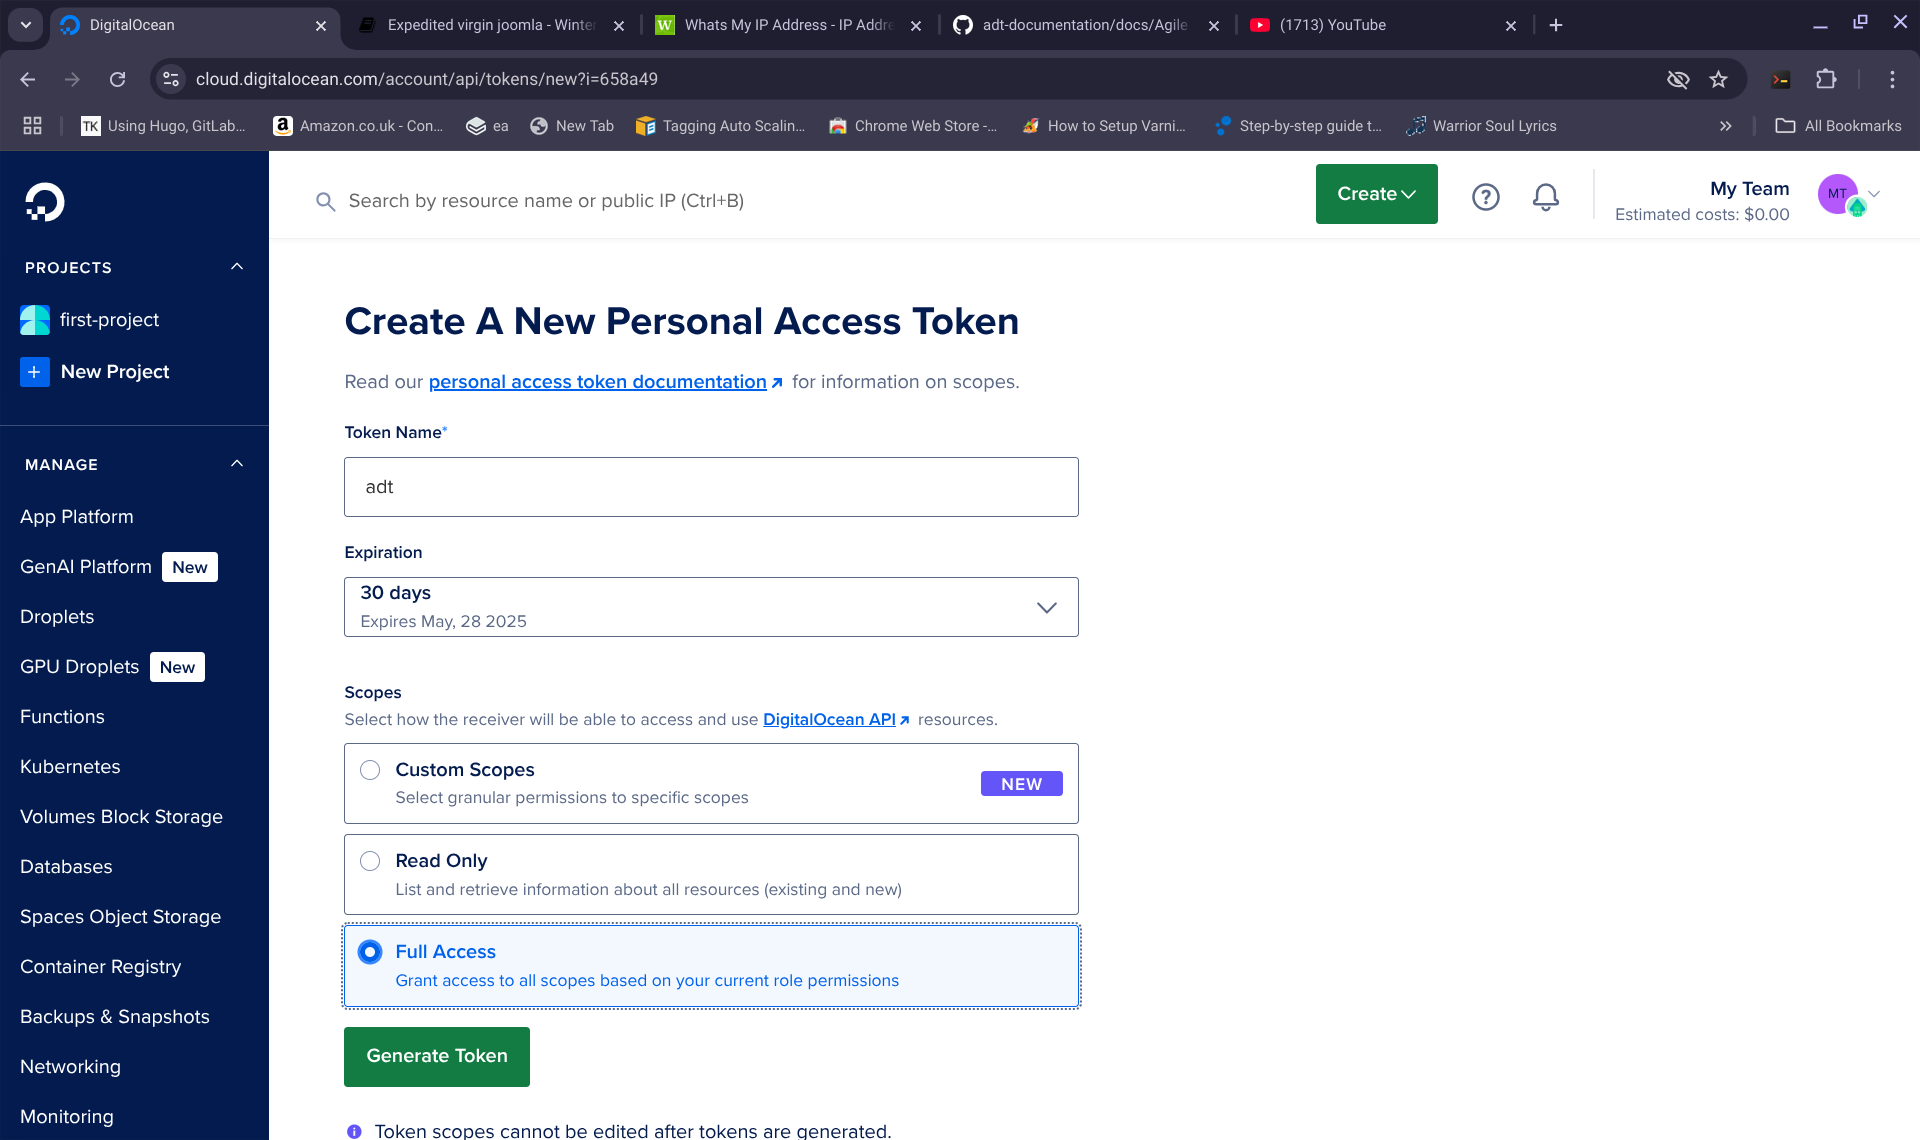Image resolution: width=1920 pixels, height=1140 pixels.
Task: Click the Generate Token button
Action: pyautogui.click(x=437, y=1056)
